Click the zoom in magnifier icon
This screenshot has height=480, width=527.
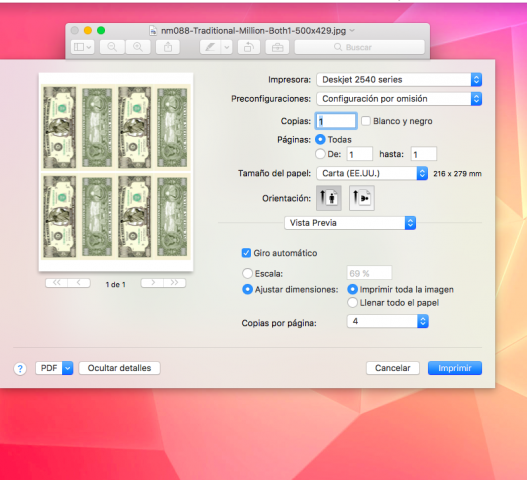point(138,47)
